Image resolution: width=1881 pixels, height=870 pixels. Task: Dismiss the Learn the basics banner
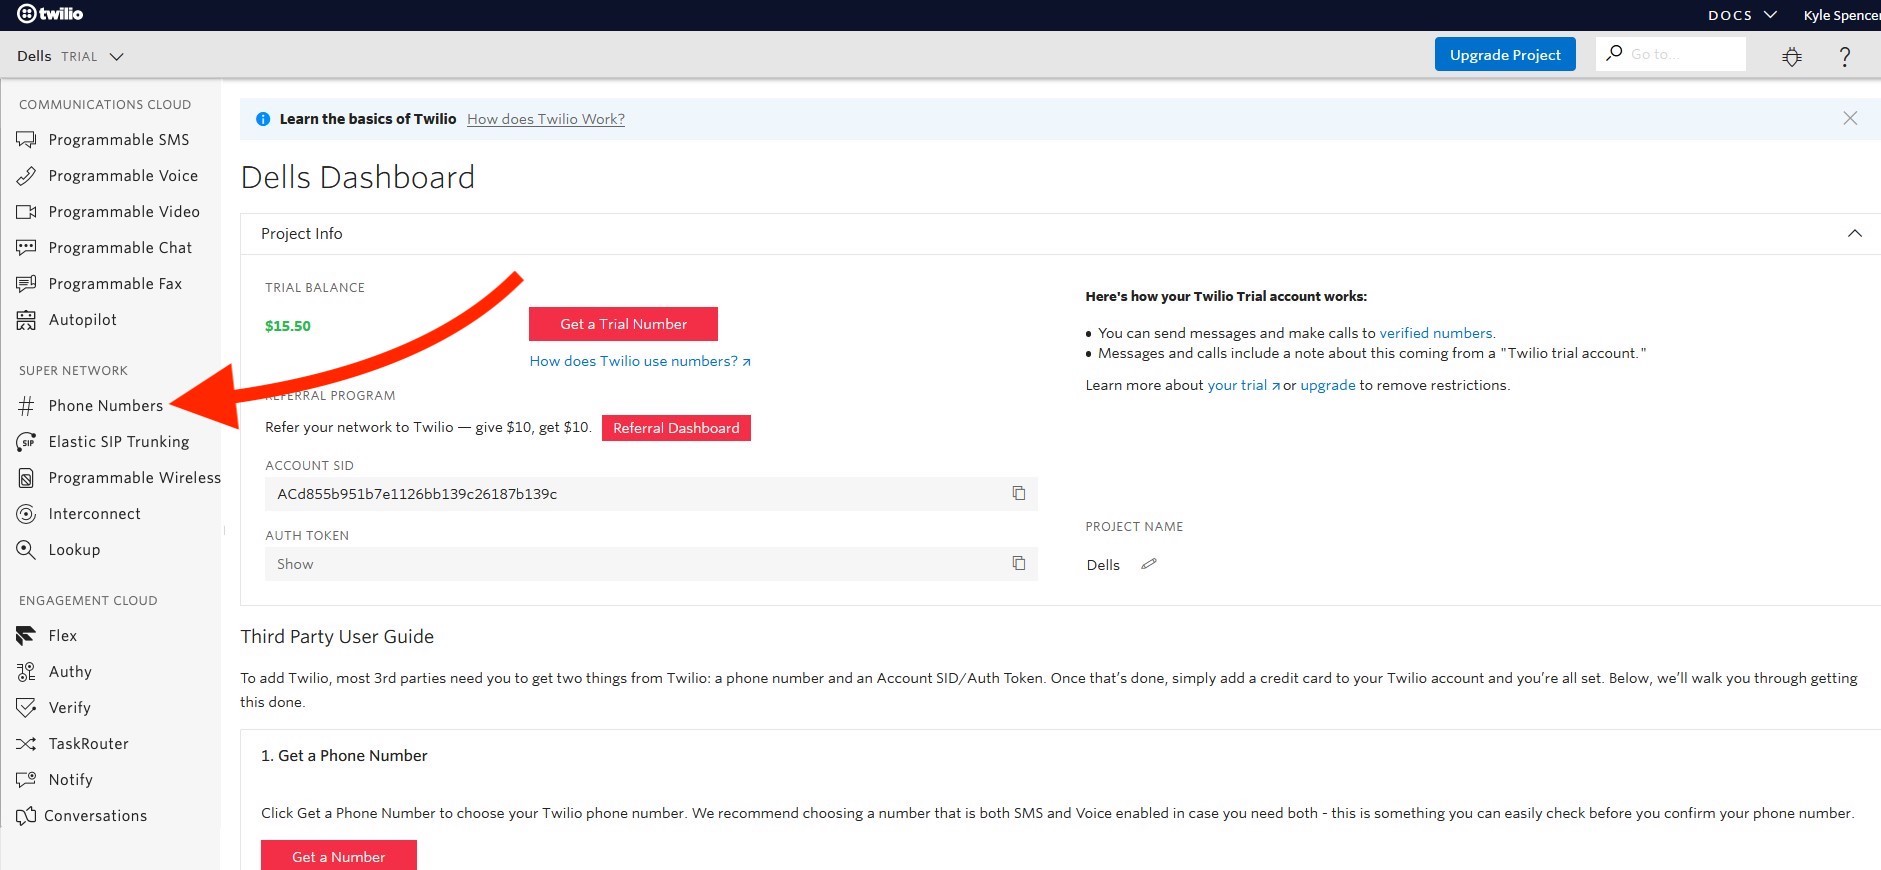point(1850,118)
